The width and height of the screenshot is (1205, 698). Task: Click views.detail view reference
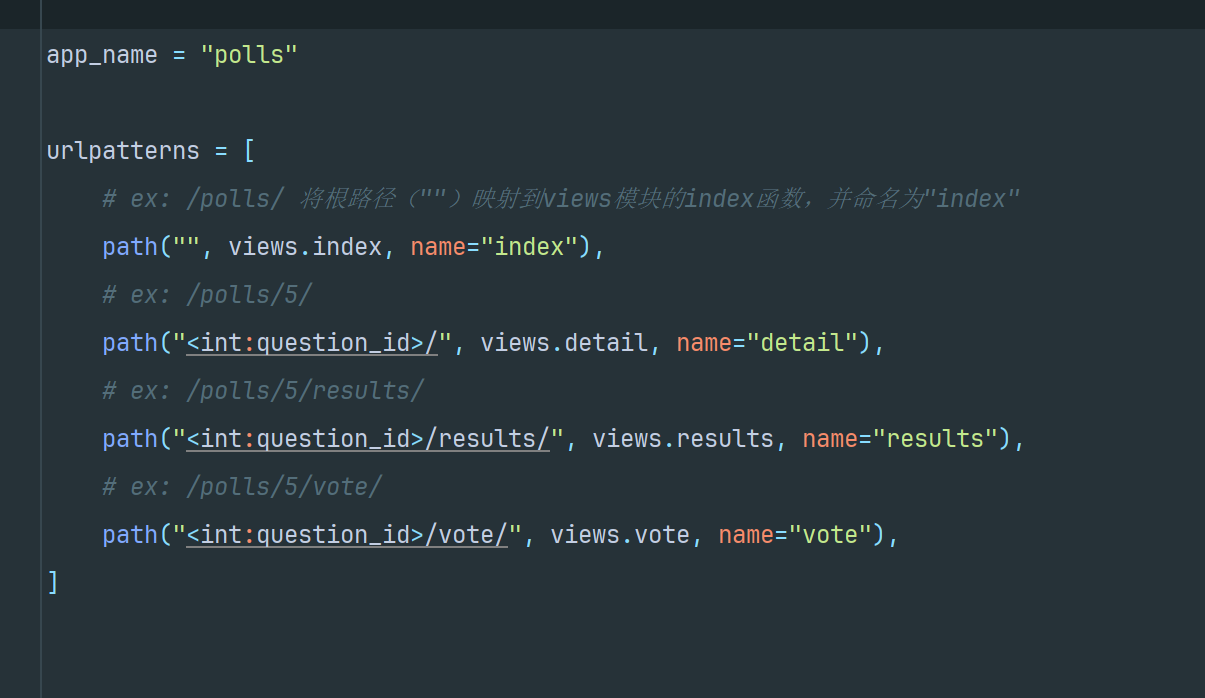(x=564, y=343)
